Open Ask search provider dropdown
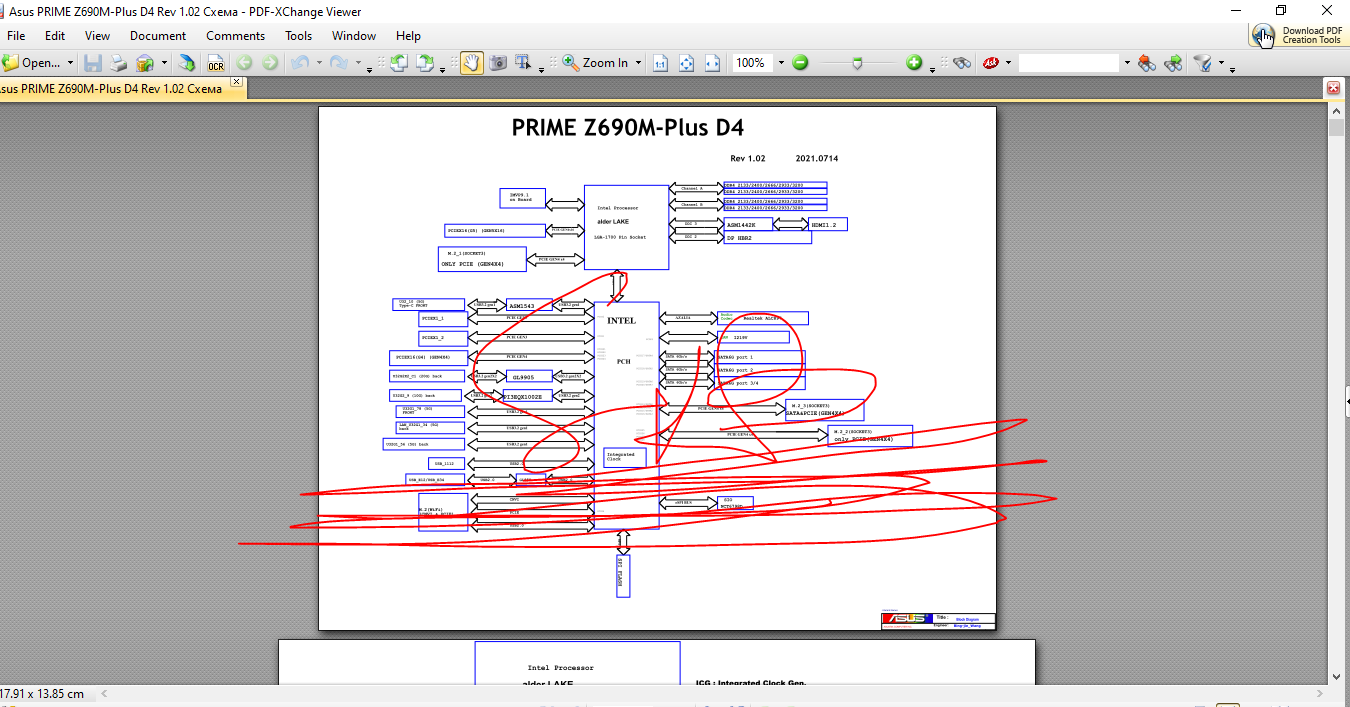The image size is (1350, 707). point(1009,63)
